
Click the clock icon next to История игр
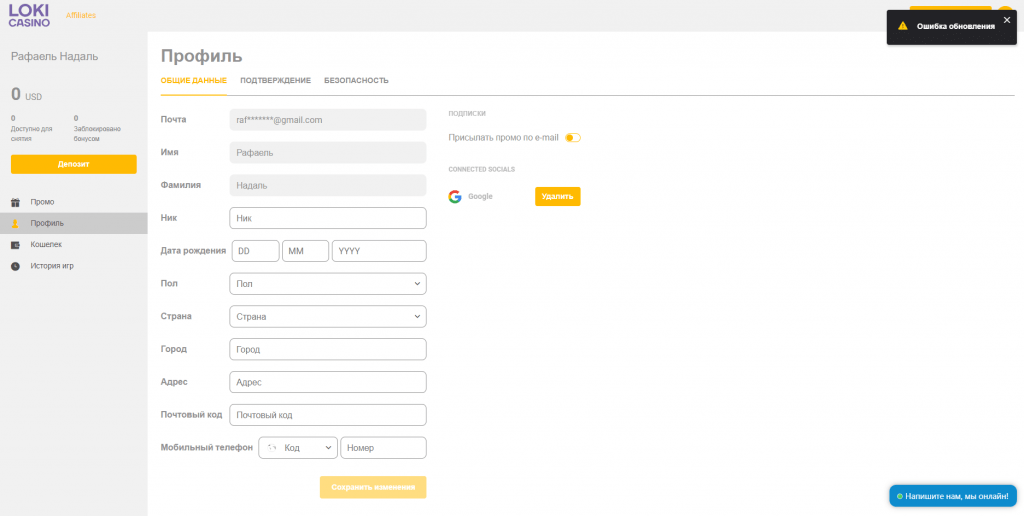16,266
